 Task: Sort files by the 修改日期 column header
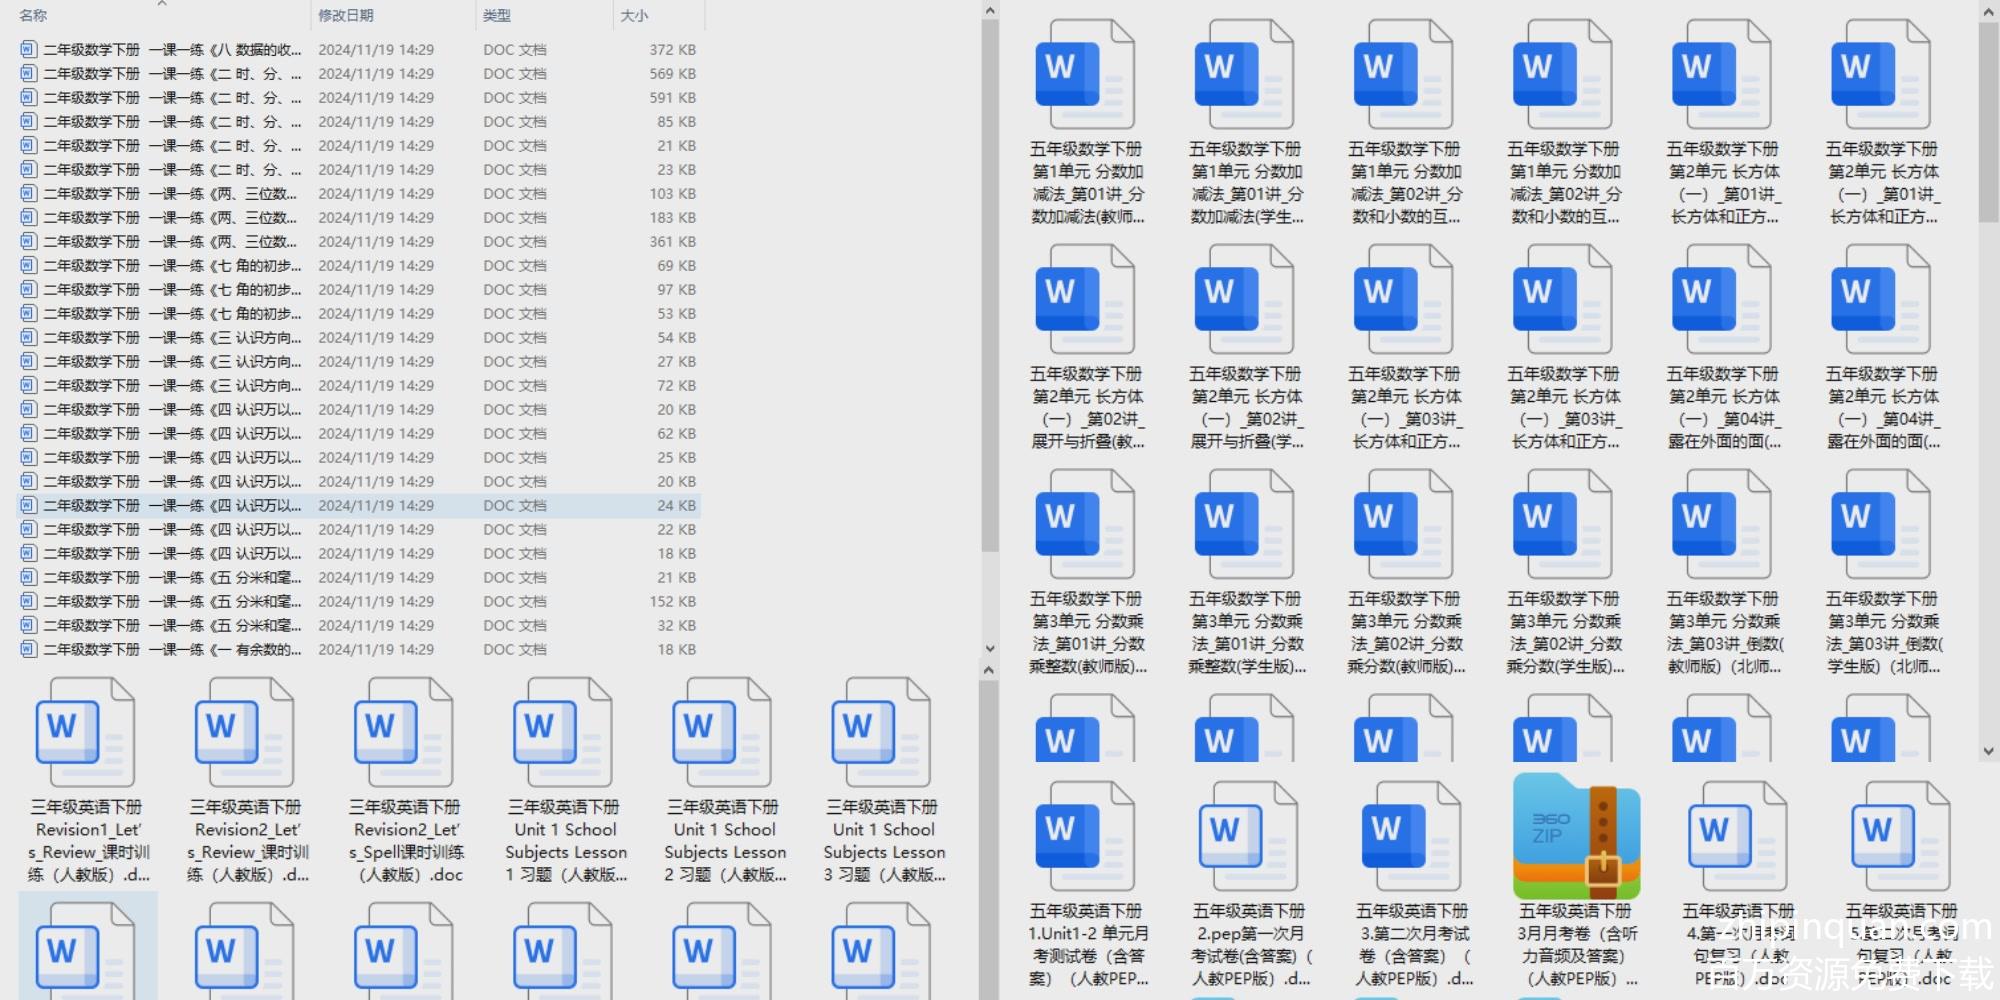346,15
